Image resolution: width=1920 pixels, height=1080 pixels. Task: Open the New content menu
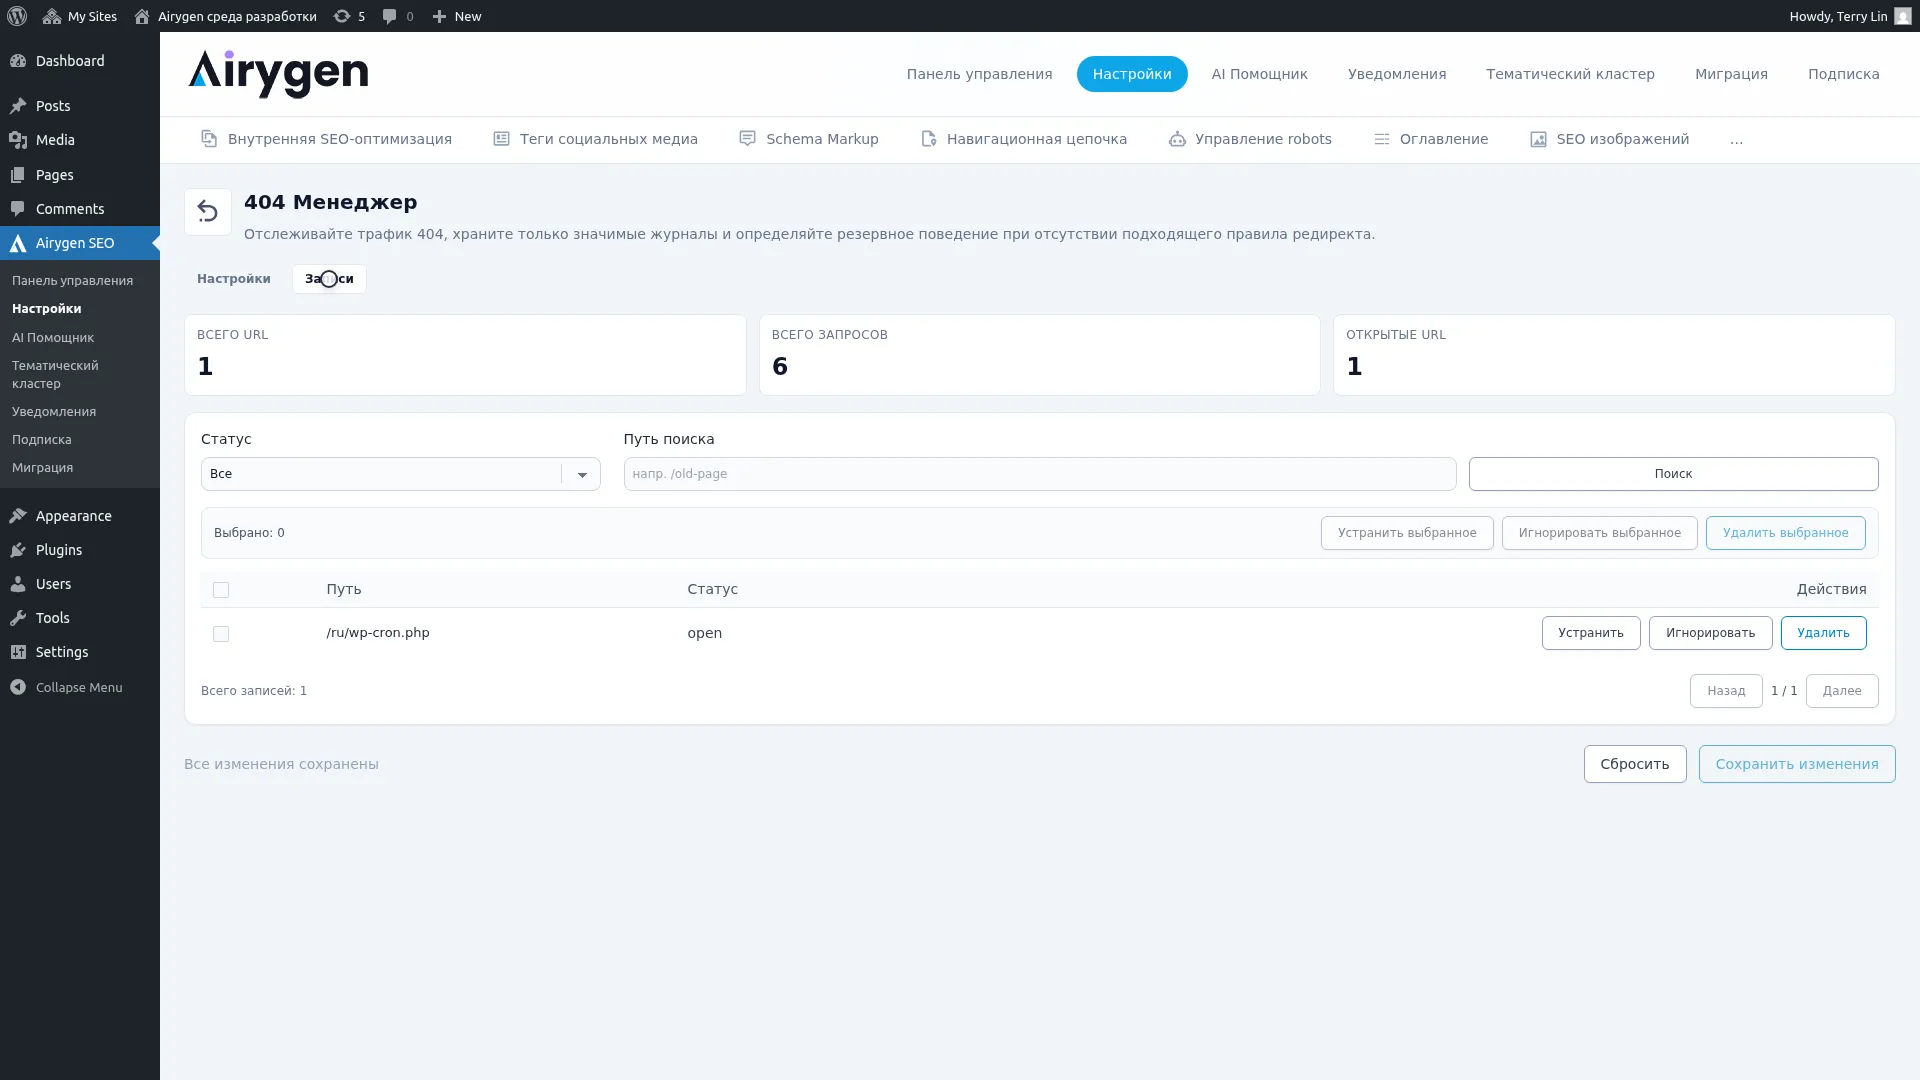coord(457,16)
